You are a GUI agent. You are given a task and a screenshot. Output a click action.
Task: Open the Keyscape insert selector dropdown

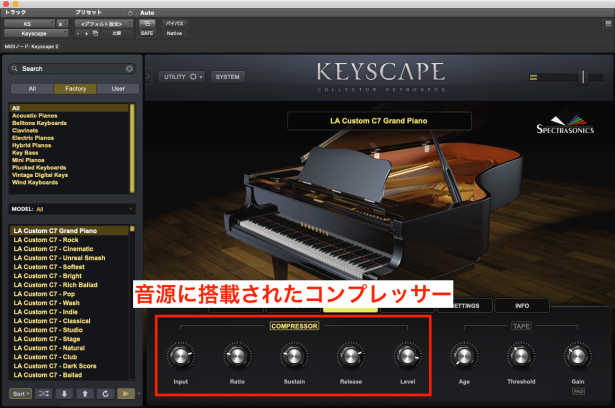36,34
